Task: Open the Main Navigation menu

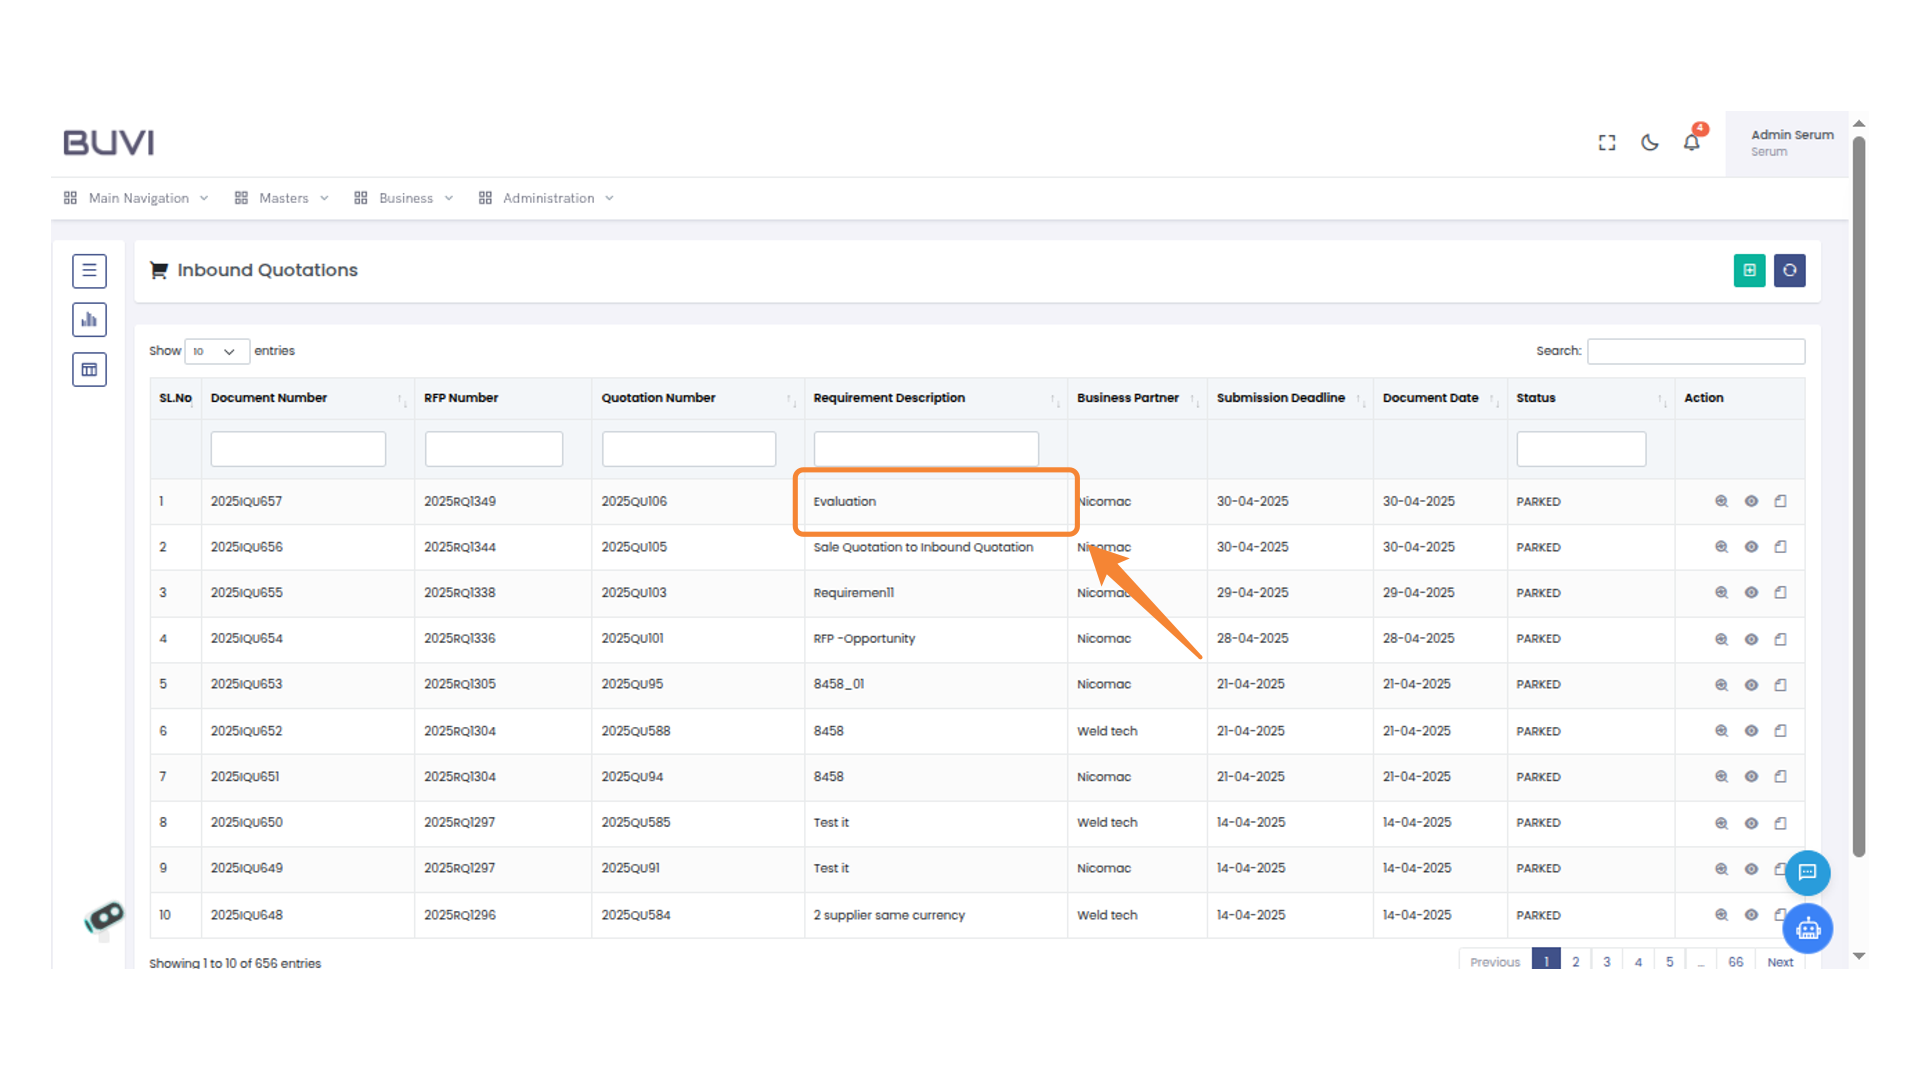Action: point(138,198)
